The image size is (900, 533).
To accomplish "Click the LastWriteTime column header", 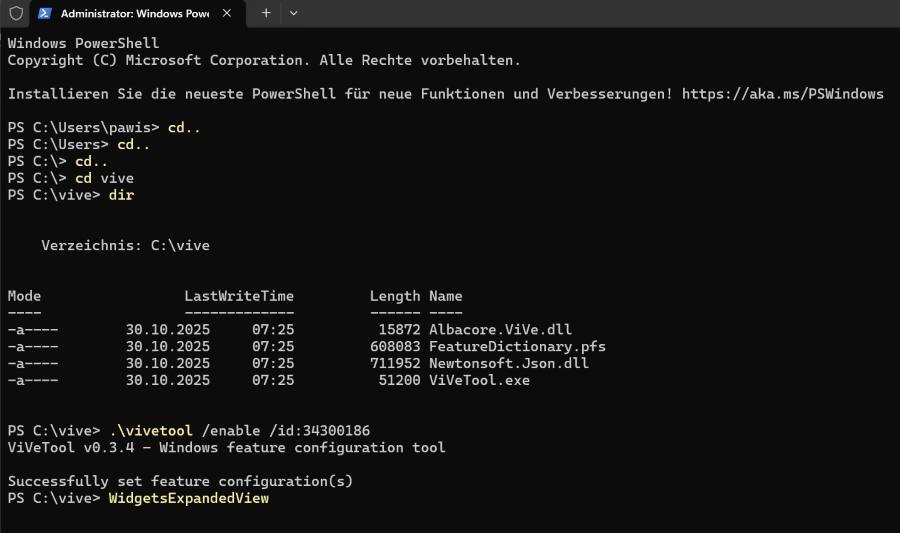I will (x=239, y=296).
